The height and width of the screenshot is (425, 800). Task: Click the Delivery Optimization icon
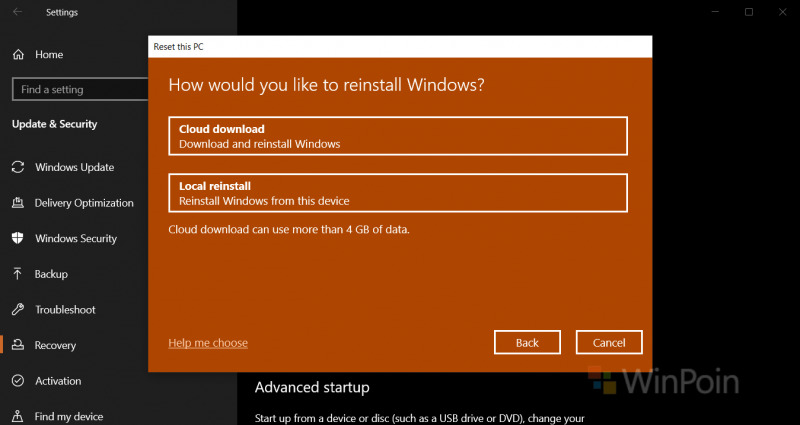pos(18,203)
